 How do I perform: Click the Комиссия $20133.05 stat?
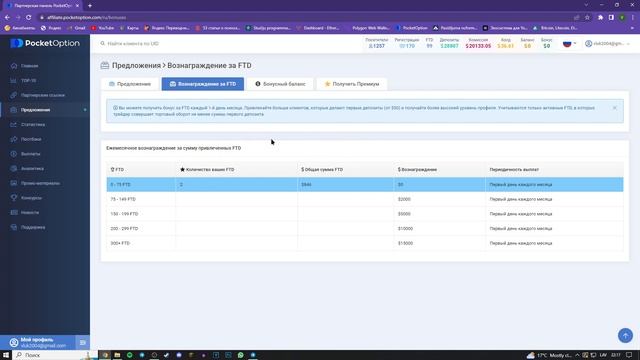tap(478, 43)
